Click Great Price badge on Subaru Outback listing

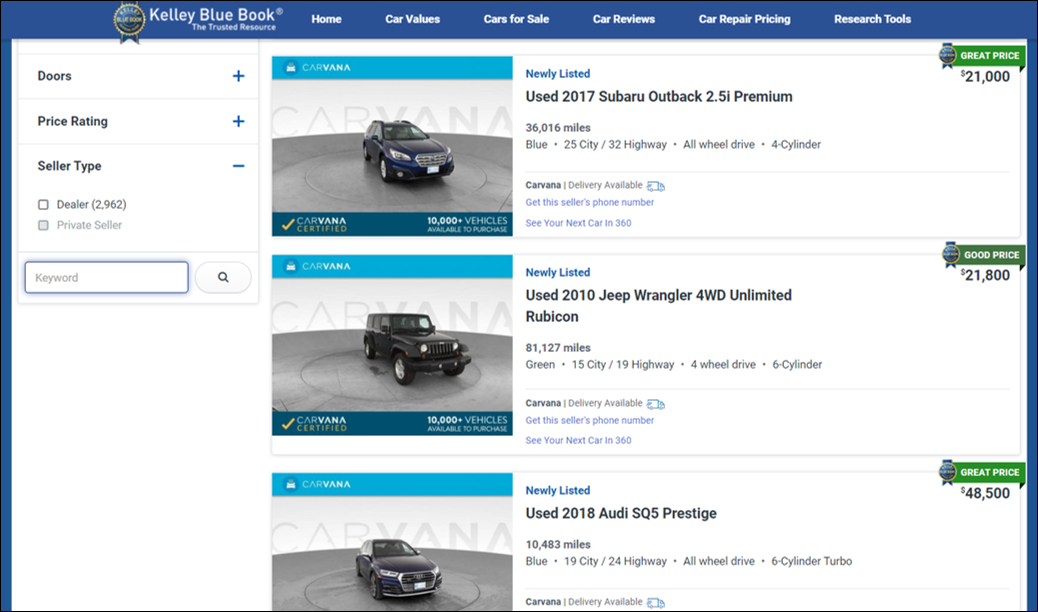coord(982,56)
